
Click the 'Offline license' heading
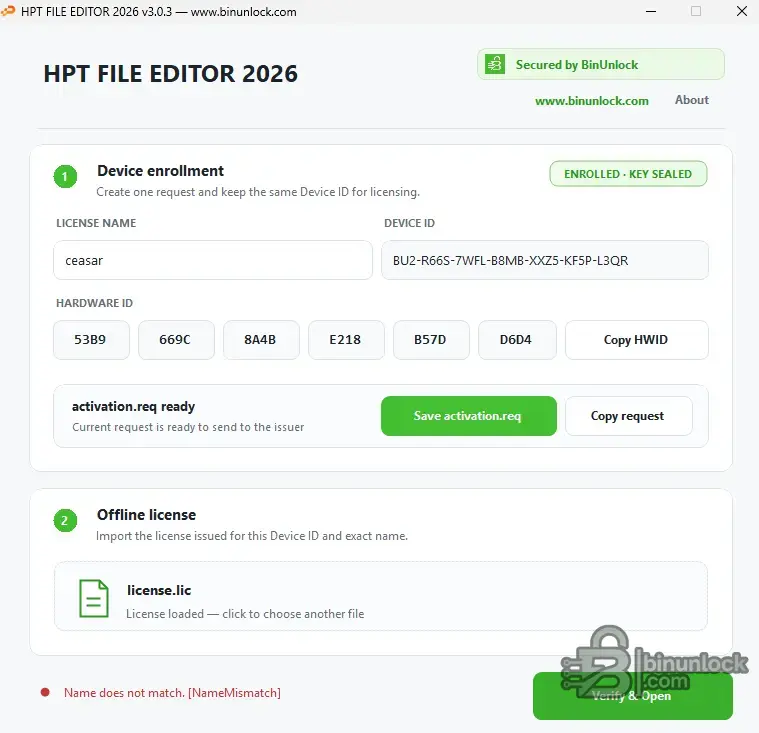coord(146,515)
